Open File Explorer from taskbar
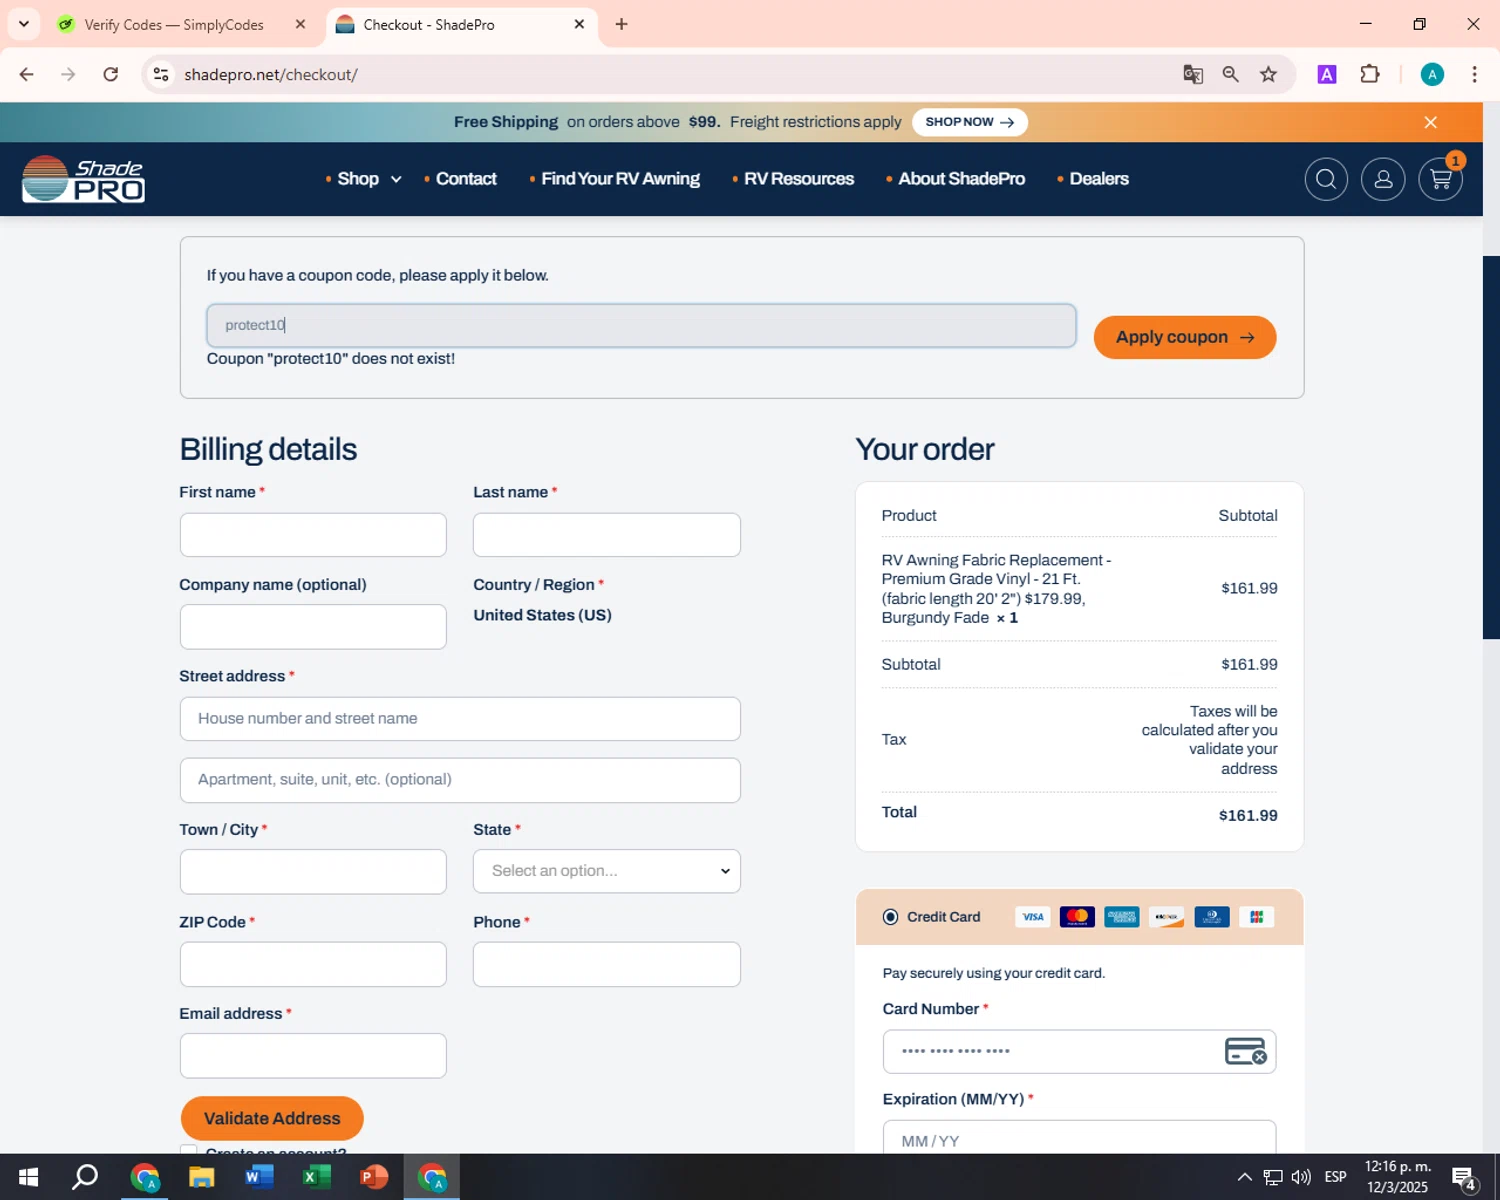The width and height of the screenshot is (1500, 1200). pyautogui.click(x=201, y=1177)
